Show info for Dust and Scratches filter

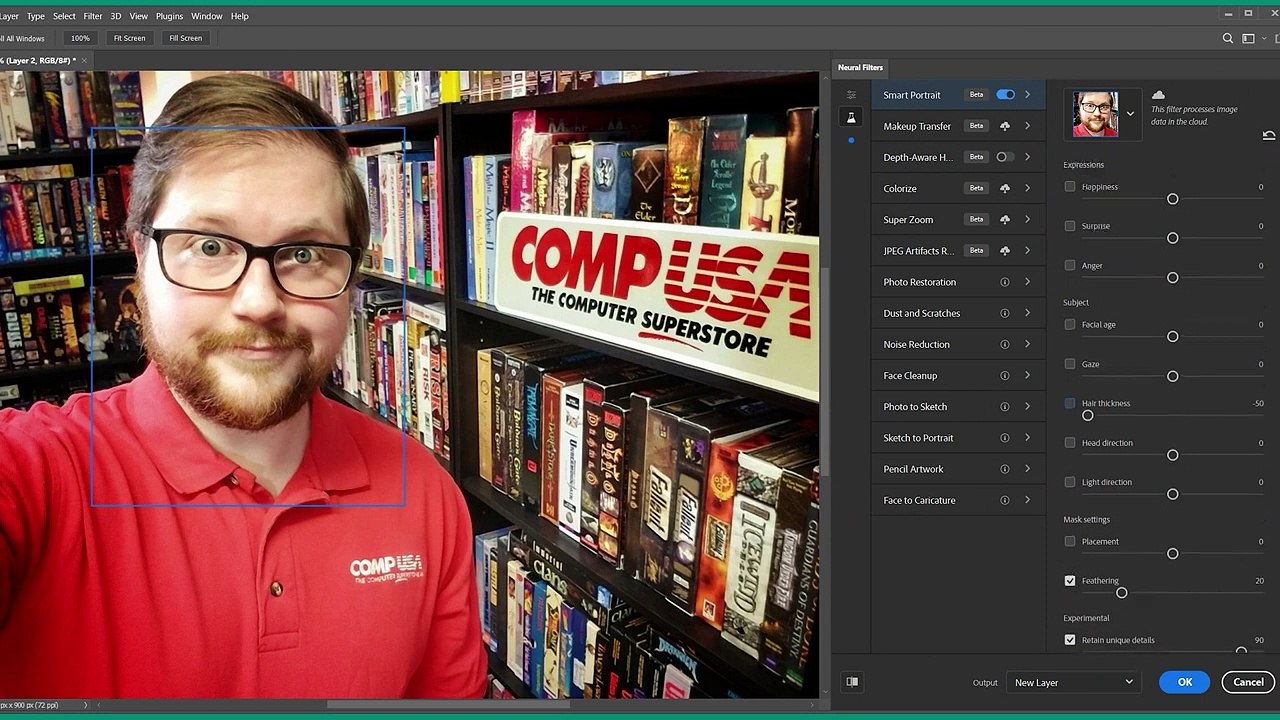(1005, 313)
